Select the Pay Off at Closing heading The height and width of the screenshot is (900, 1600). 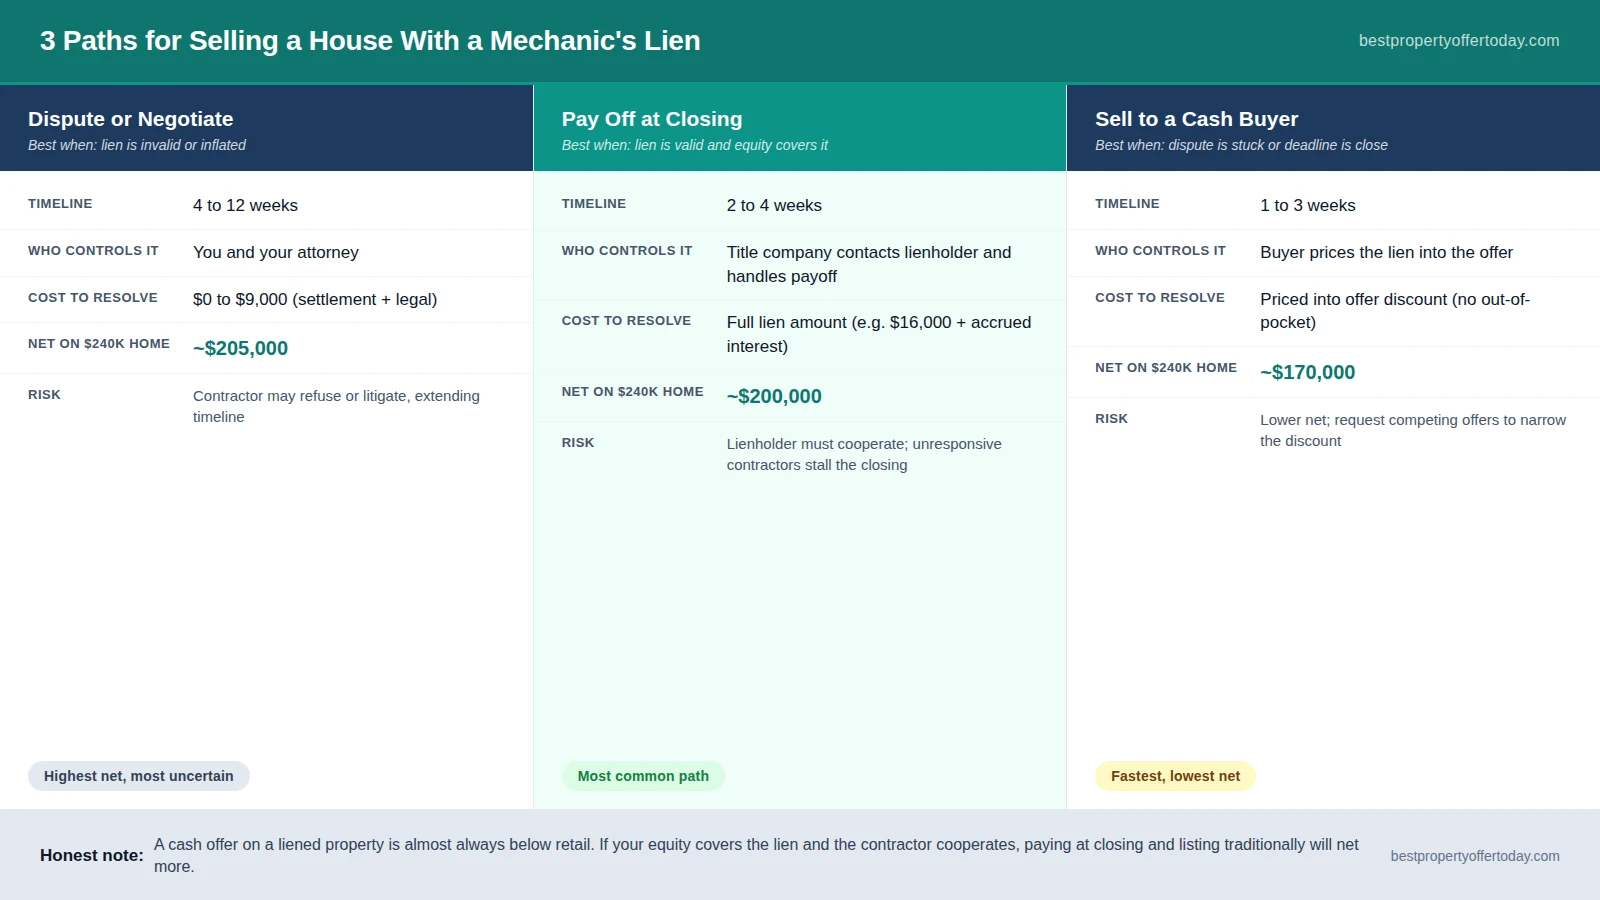click(x=652, y=119)
